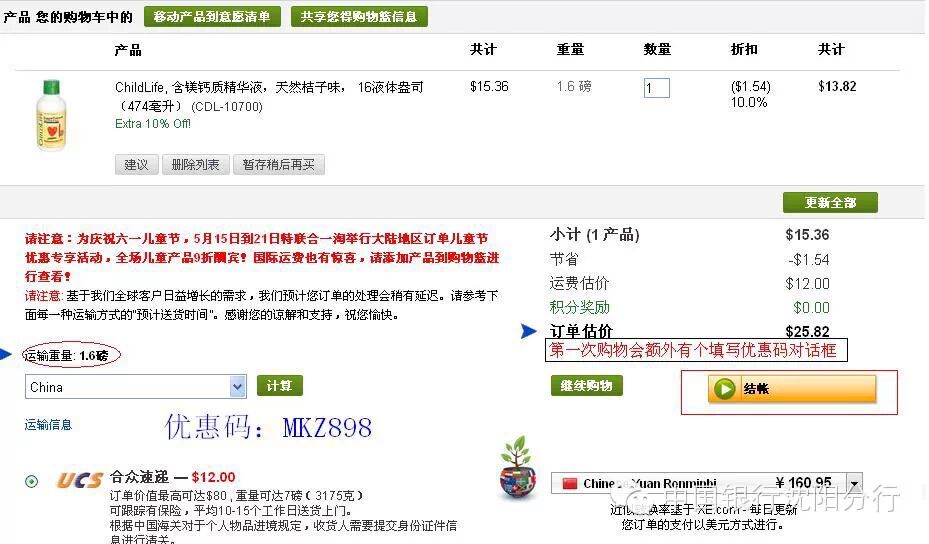Click the $13.82 item total
Image resolution: width=929 pixels, height=544 pixels.
pos(837,87)
